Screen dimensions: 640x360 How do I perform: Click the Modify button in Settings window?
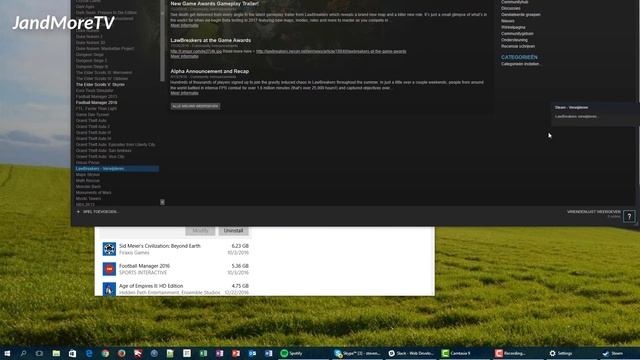click(x=200, y=231)
